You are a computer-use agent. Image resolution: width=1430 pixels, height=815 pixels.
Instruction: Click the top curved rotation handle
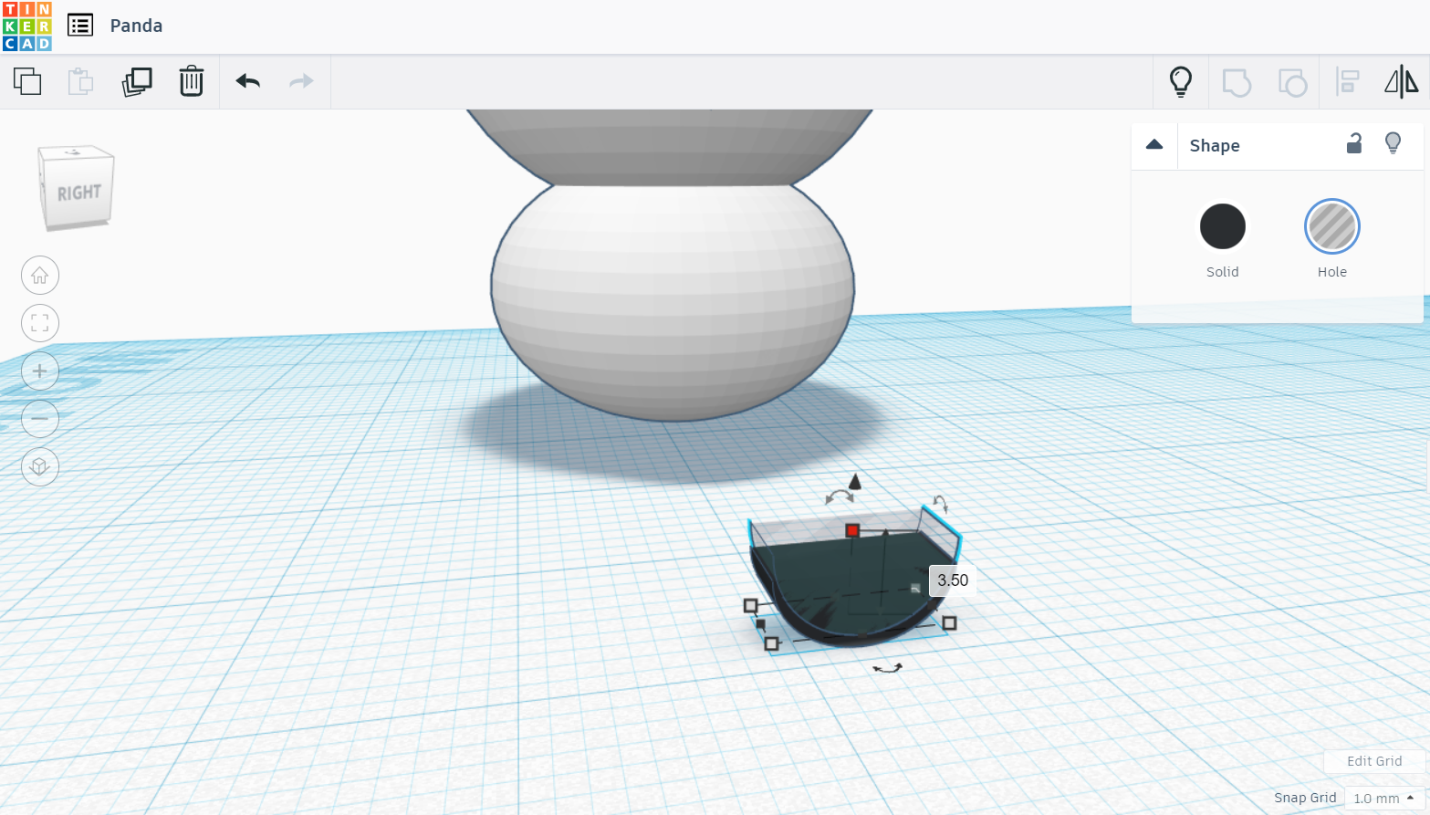tap(839, 497)
